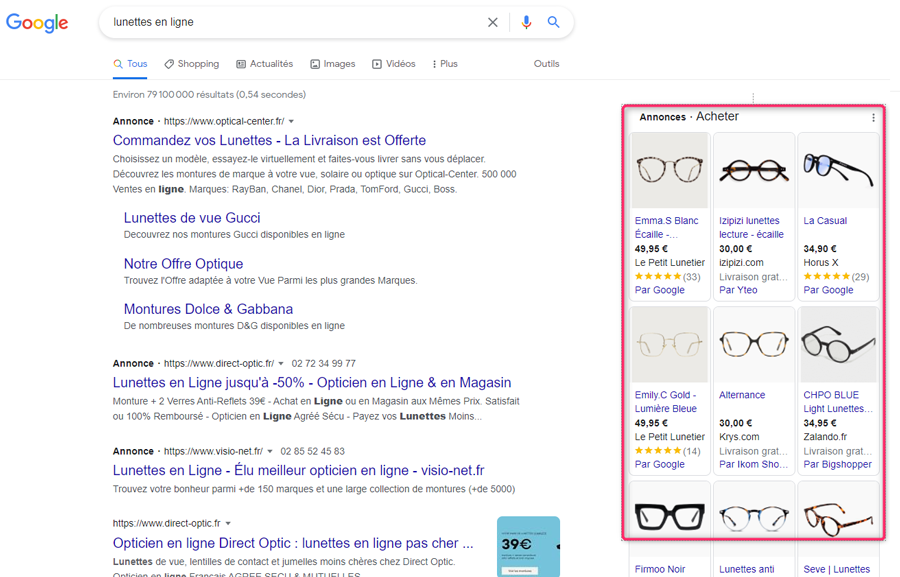Click 'izipizi.com' seller name

(x=741, y=263)
